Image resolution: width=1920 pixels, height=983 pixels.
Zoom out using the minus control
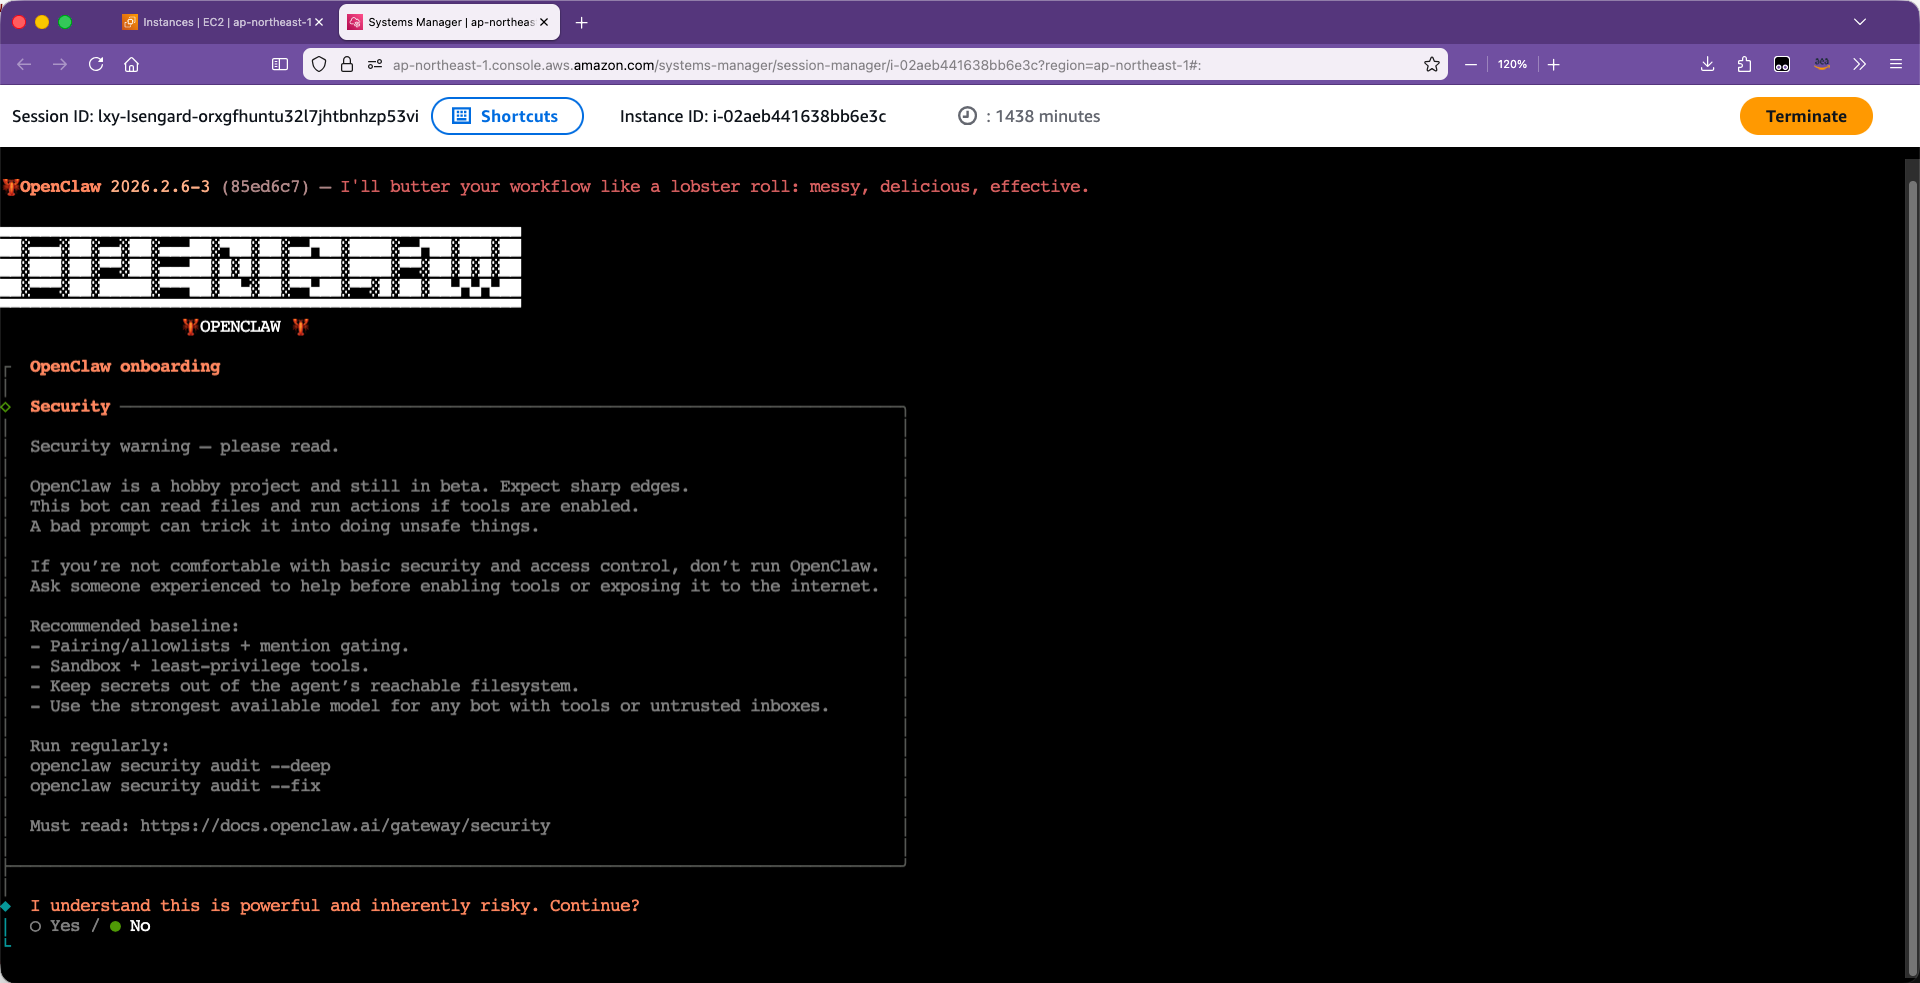point(1470,64)
